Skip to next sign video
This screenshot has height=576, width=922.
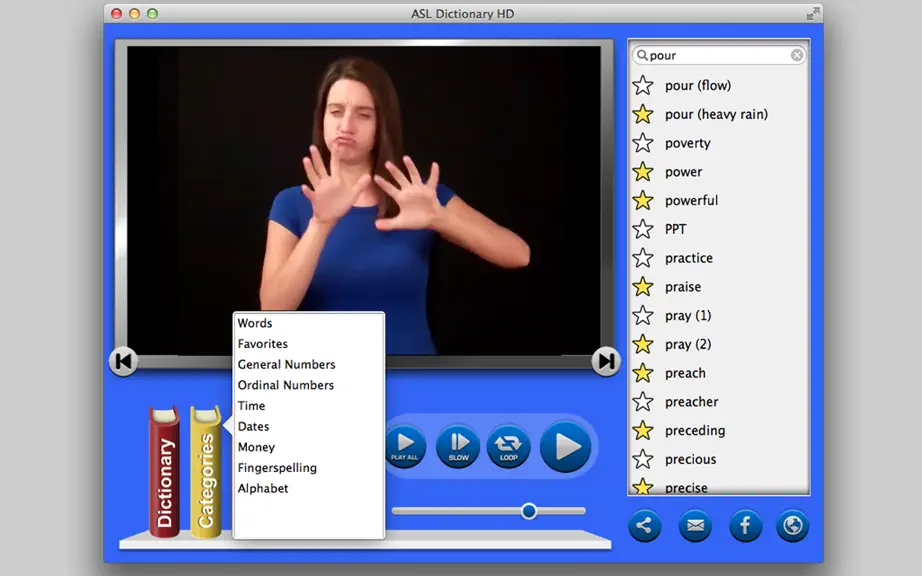[x=606, y=361]
